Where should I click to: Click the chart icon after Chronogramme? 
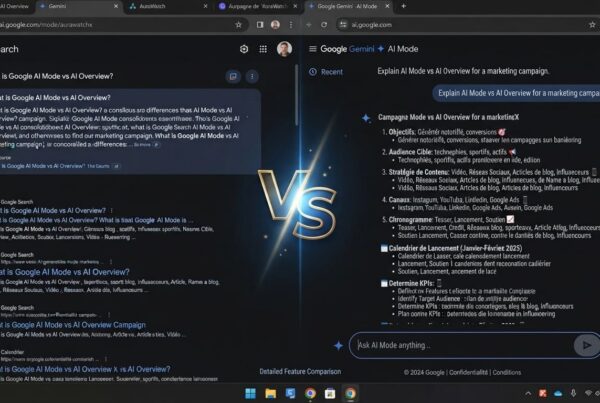click(510, 220)
